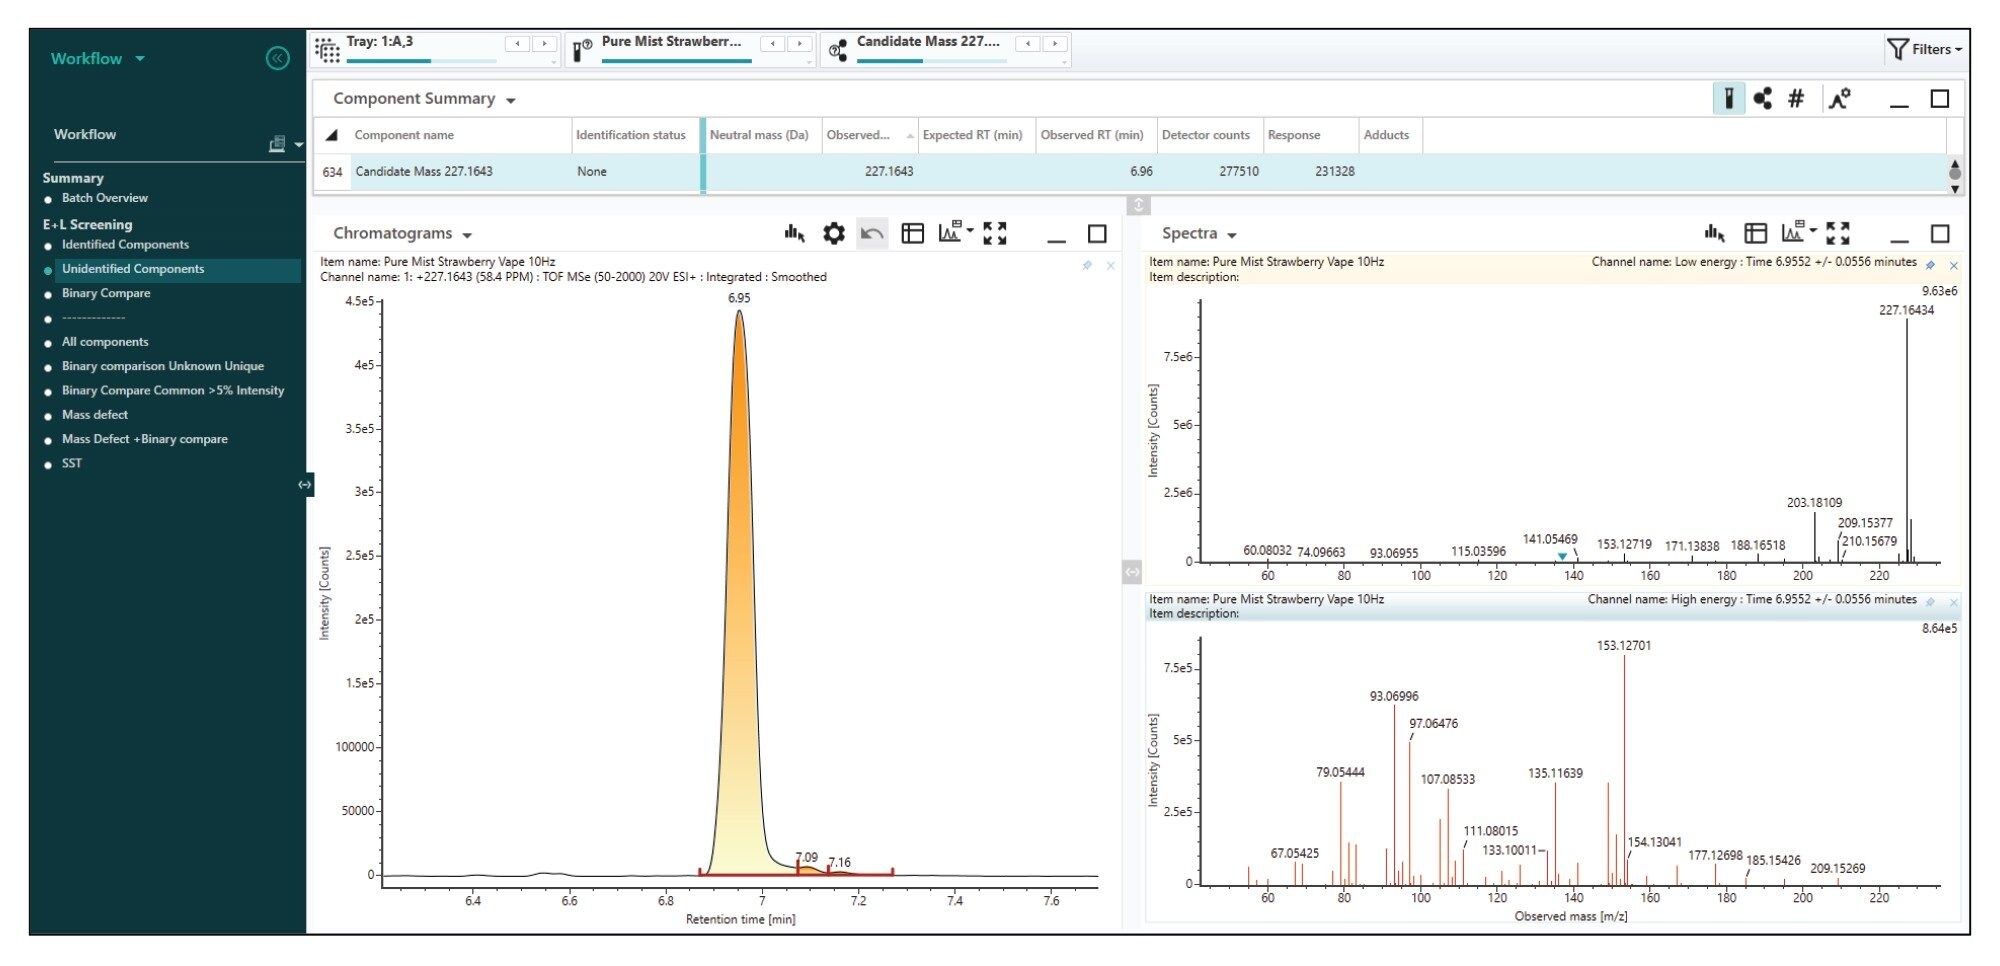Open chromatogram settings gear
Viewport: 2000px width, 966px height.
click(x=833, y=233)
